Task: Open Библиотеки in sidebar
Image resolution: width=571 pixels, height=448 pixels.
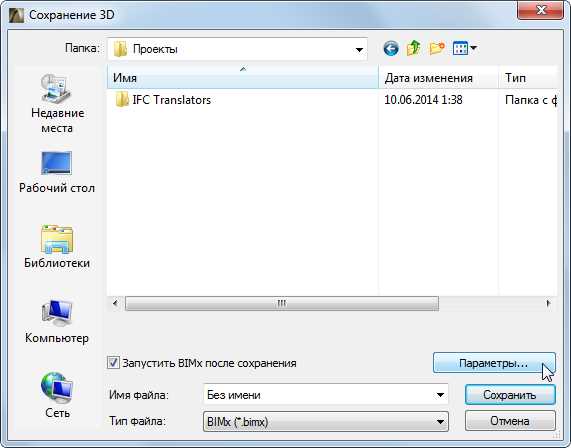Action: pos(57,247)
